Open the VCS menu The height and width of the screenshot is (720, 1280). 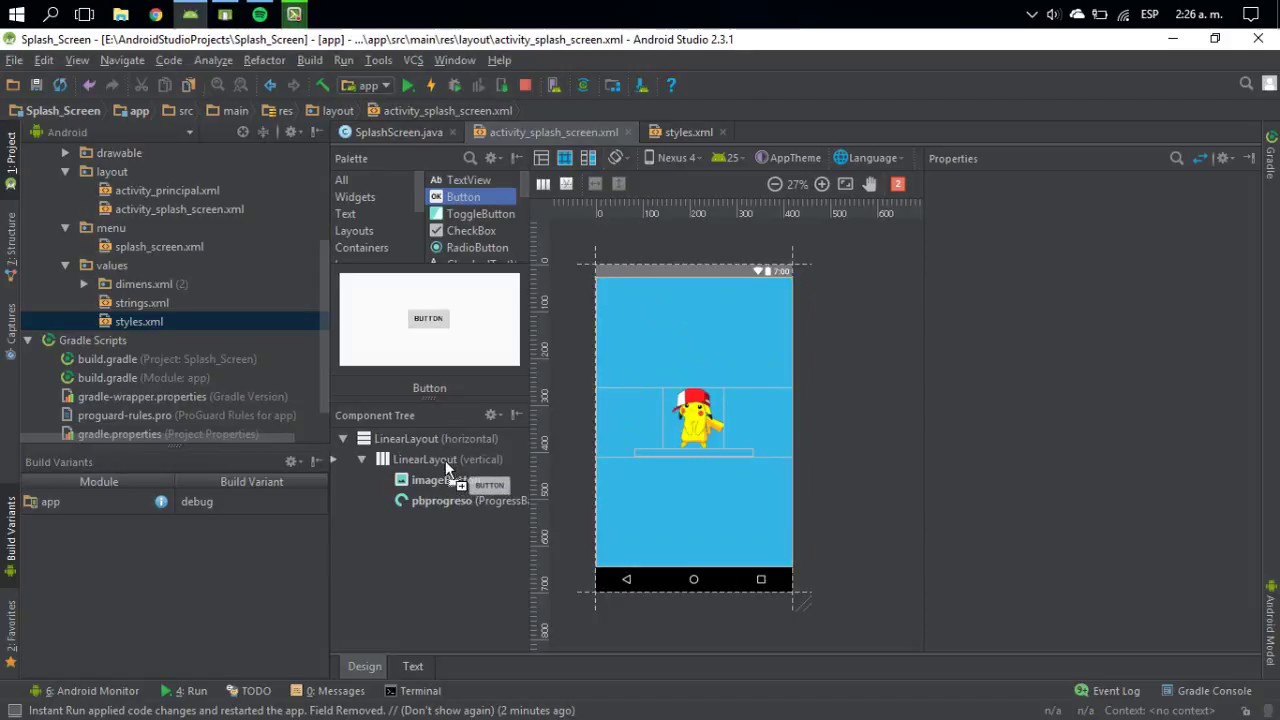click(x=413, y=60)
